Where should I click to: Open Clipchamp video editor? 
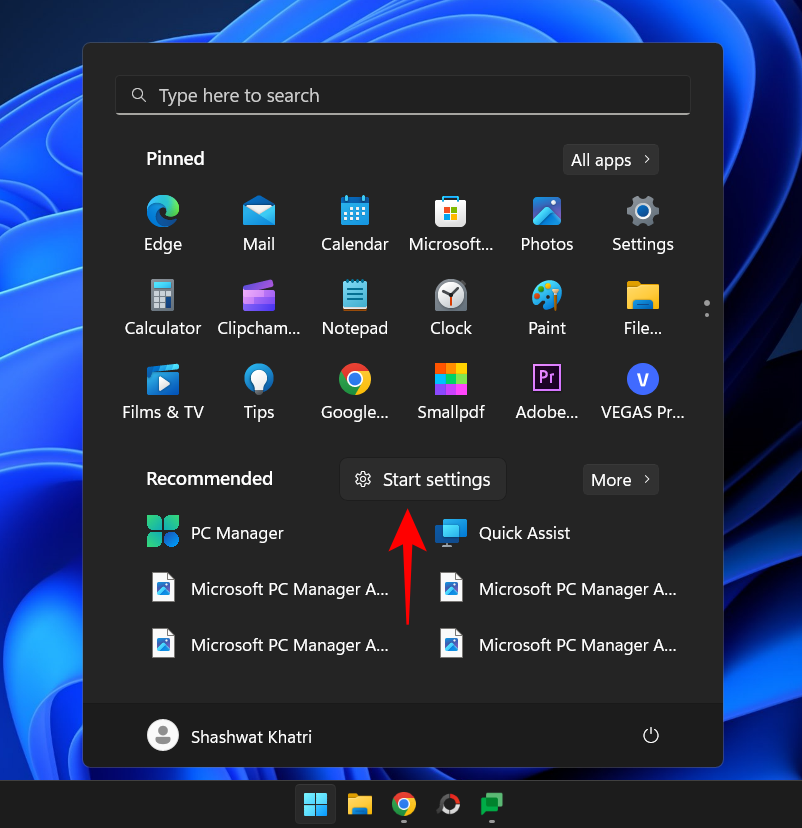(x=258, y=306)
